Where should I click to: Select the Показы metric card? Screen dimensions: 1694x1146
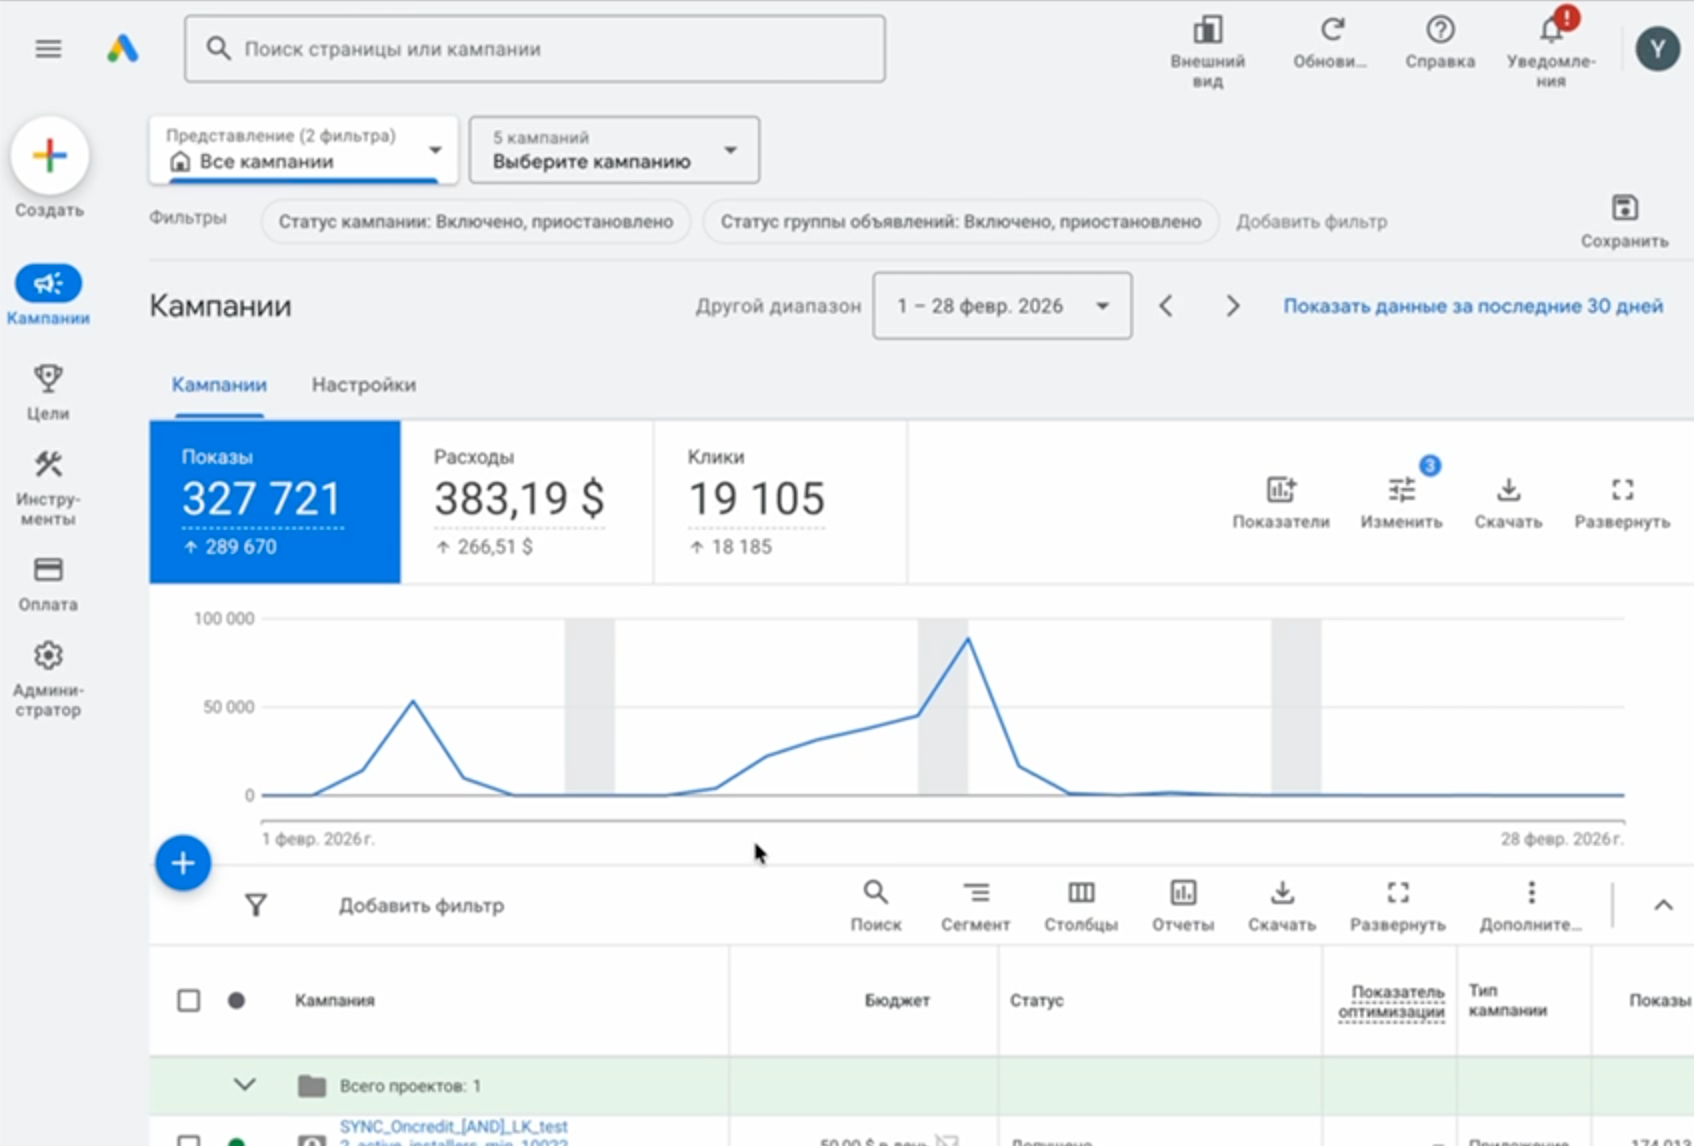275,501
